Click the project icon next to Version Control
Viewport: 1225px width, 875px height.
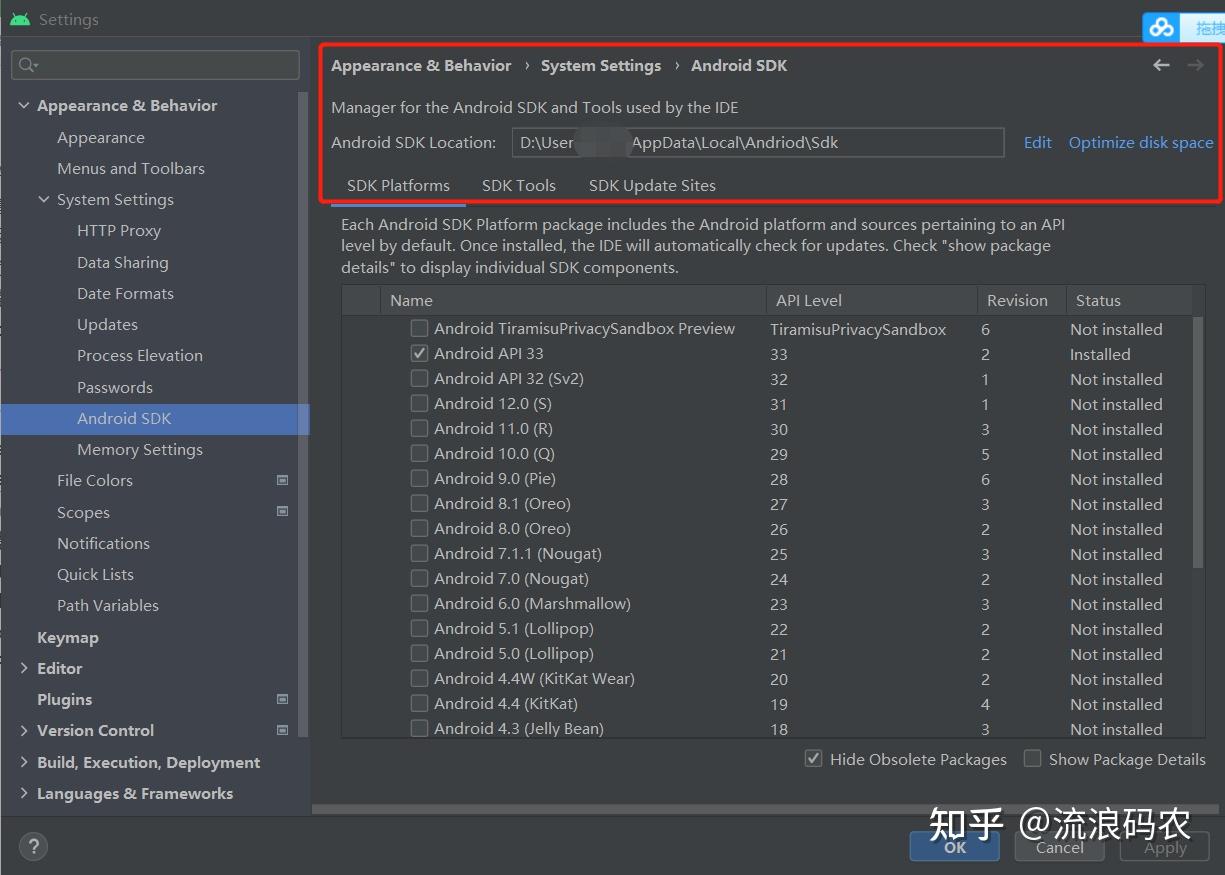282,730
